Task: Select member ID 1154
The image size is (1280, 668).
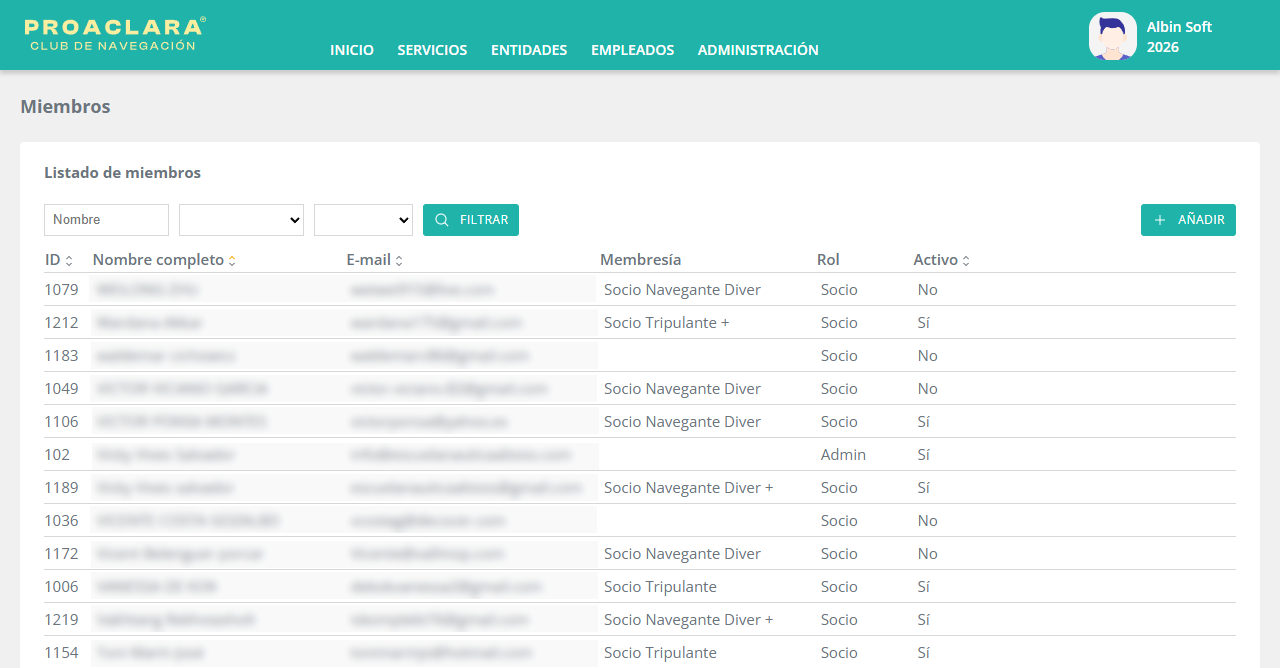Action: (61, 653)
